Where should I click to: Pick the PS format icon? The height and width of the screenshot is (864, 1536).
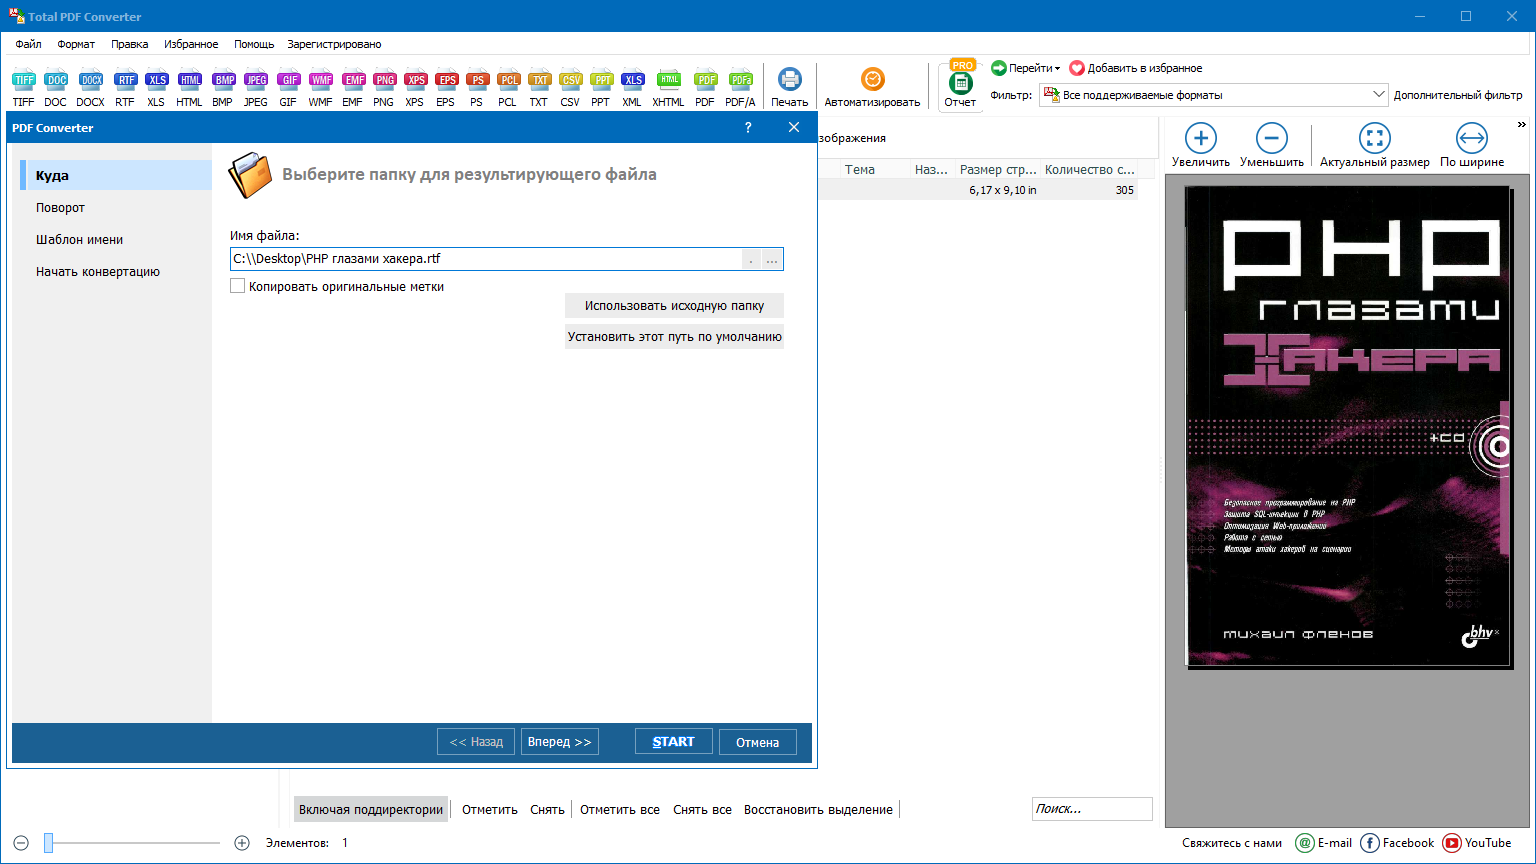tap(477, 80)
